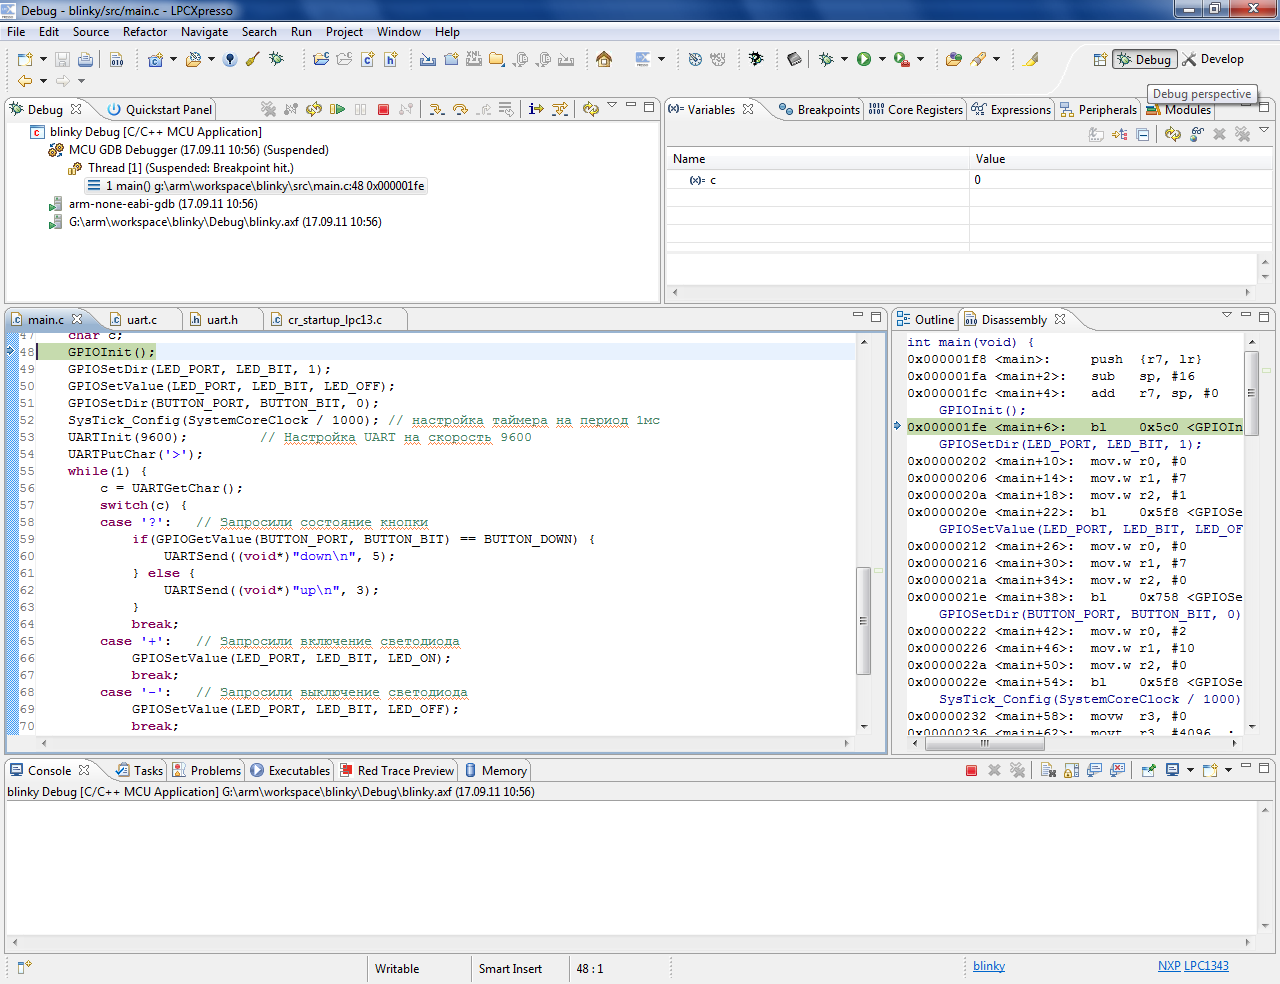Open the Debug launch dropdown arrow
Screen dimensions: 1280x984
tap(844, 59)
